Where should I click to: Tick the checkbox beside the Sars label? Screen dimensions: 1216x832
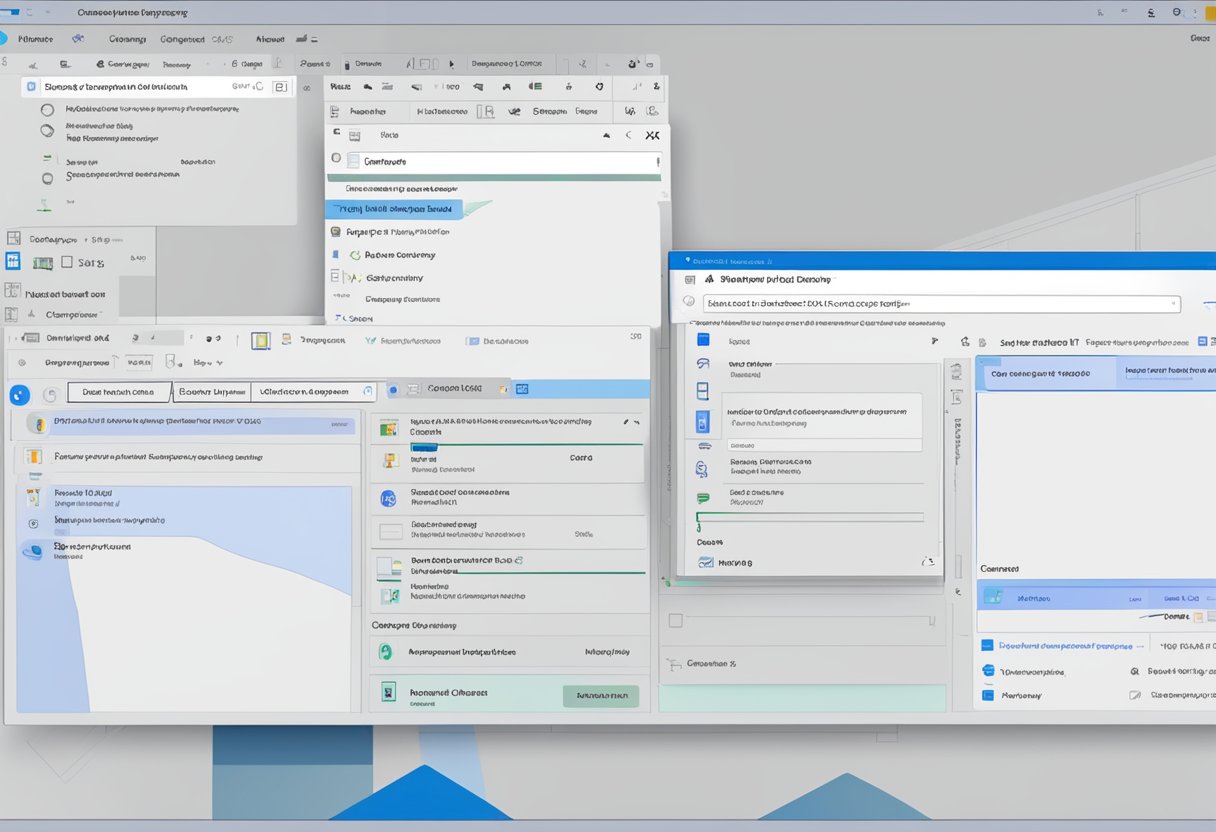[x=67, y=262]
